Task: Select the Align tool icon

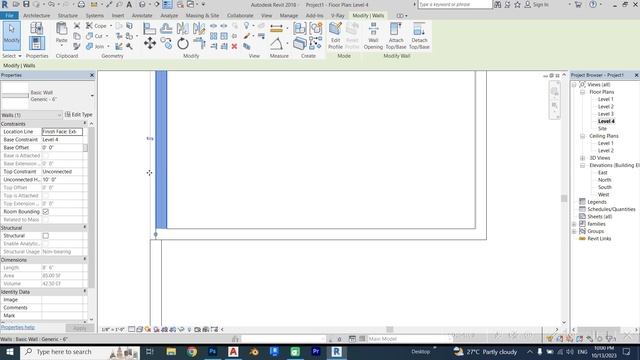Action: coord(150,28)
